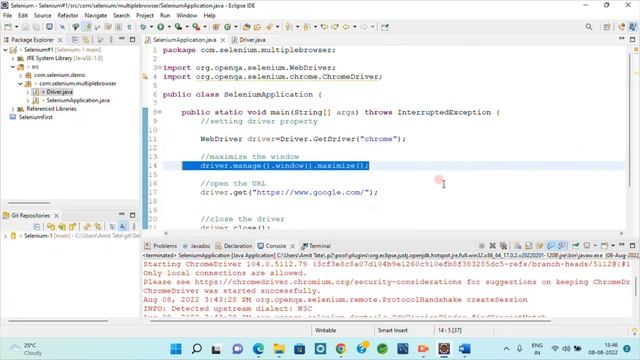The height and width of the screenshot is (360, 640).
Task: Click Remove All Terminated Launches in Console
Action: point(504,246)
